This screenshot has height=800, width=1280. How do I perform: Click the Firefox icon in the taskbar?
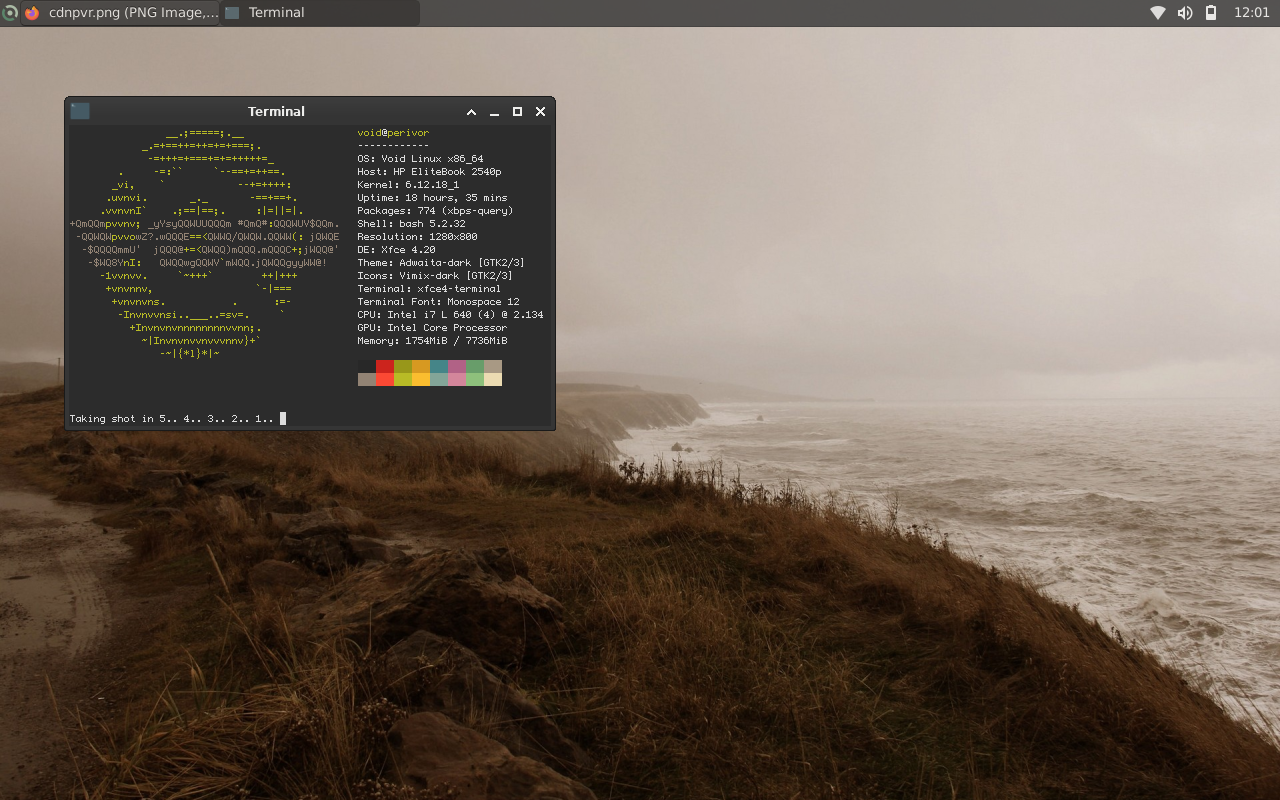coord(32,13)
